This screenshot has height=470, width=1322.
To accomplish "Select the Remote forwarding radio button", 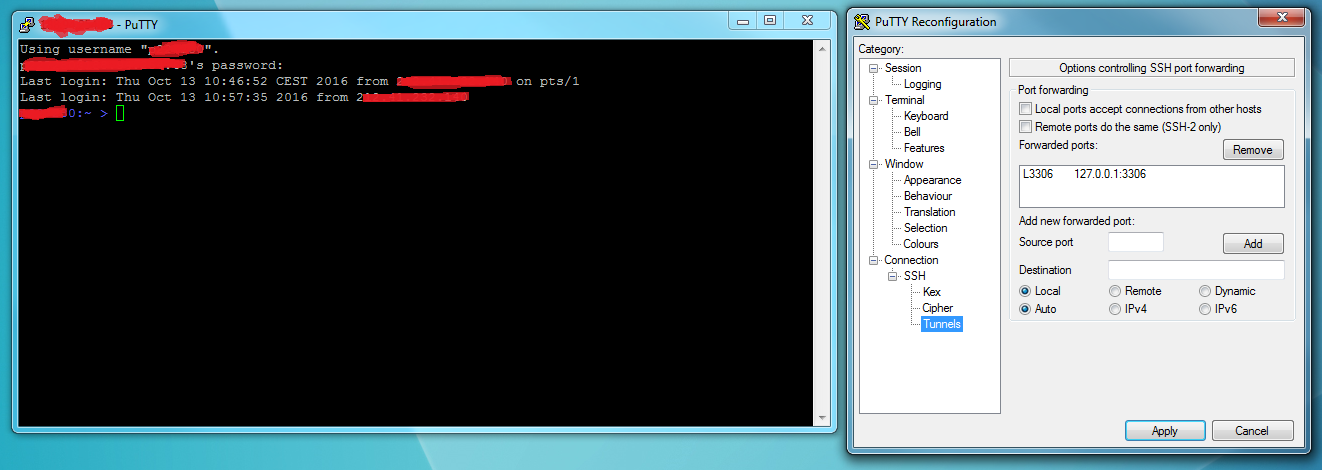I will click(1115, 291).
